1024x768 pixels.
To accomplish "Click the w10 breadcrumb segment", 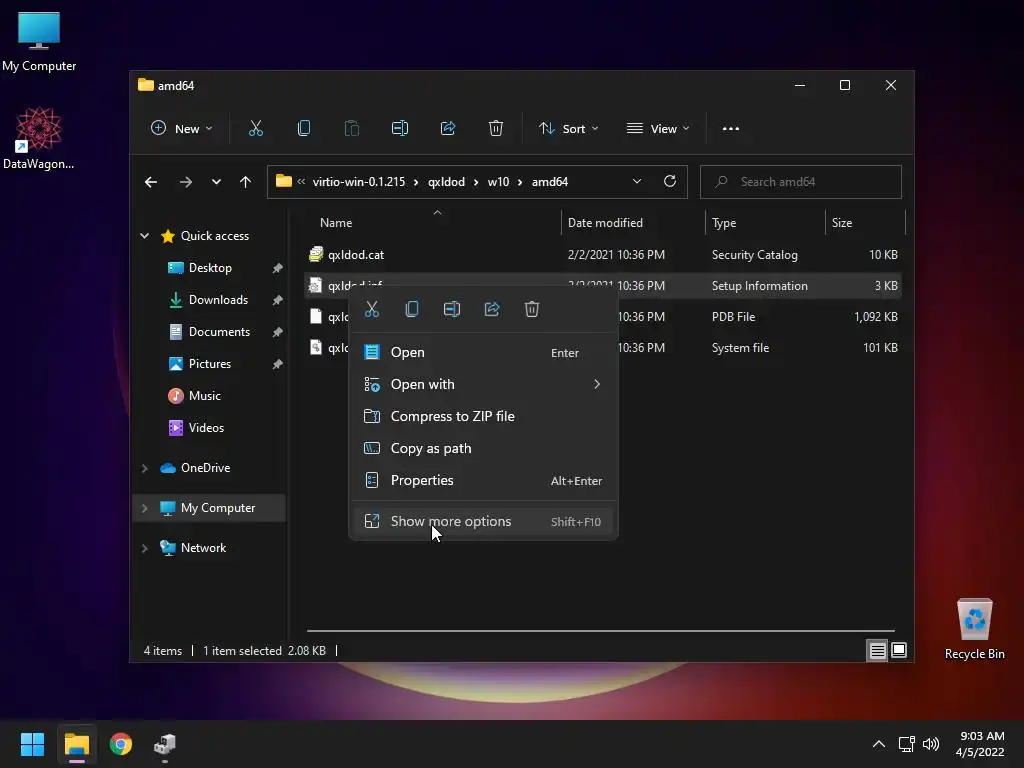I will point(498,182).
